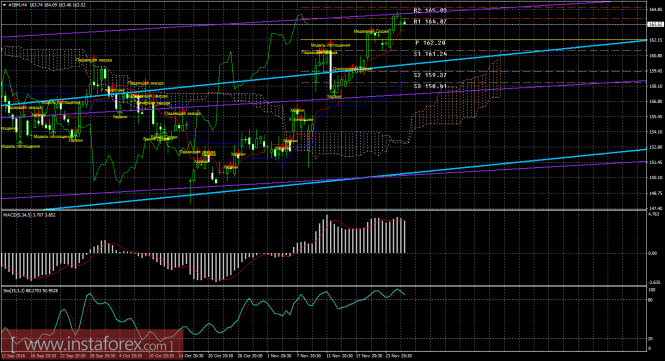Viewport: 665px width, 361px height.
Task: Select the S1 161.24 support label
Action: pyautogui.click(x=430, y=54)
